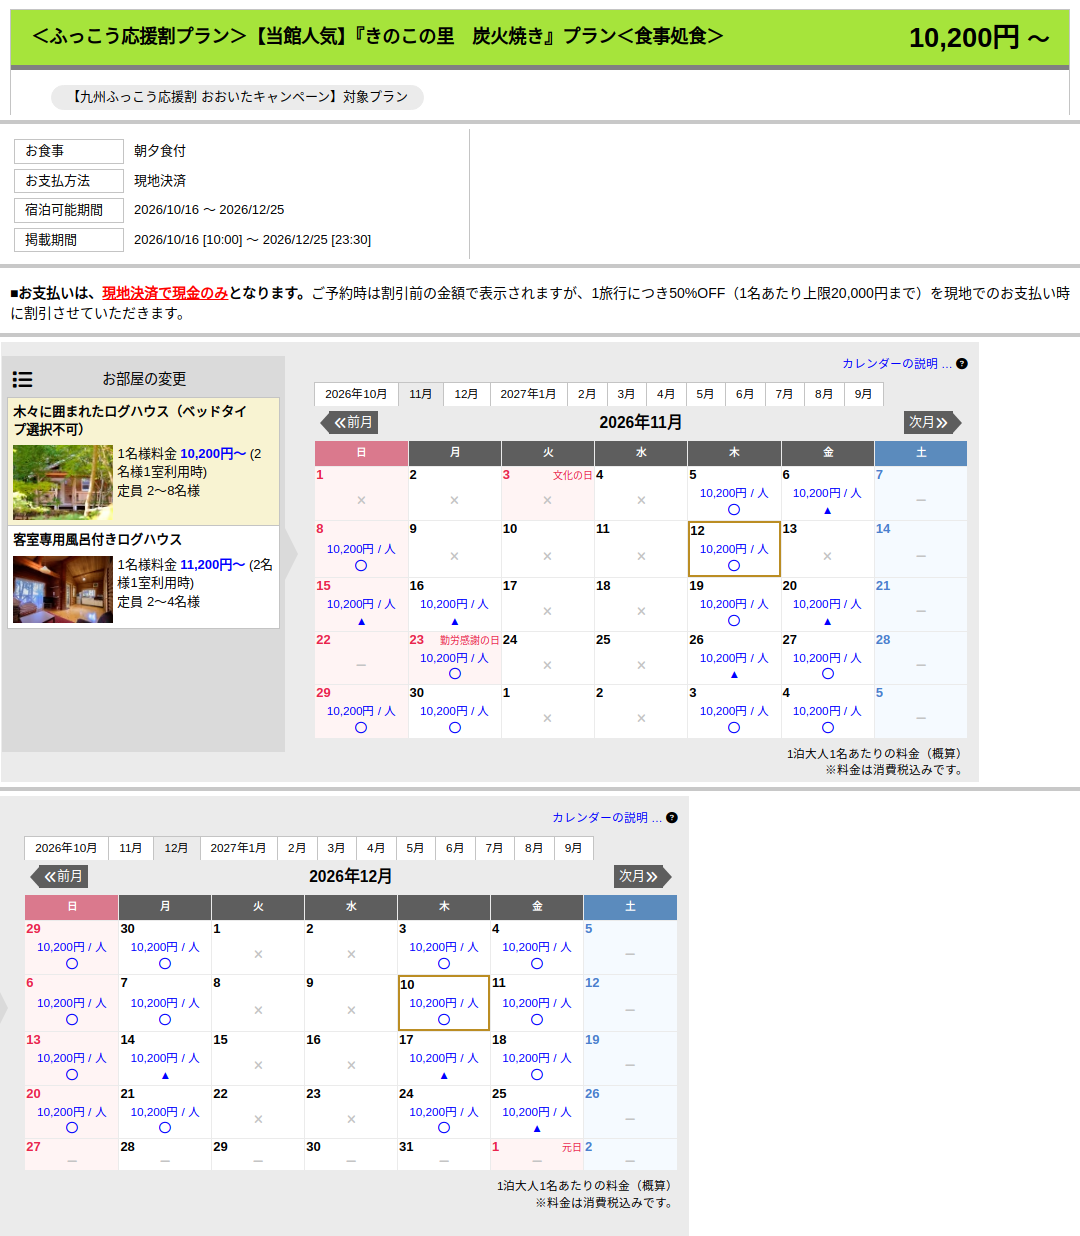Click the 文化の日 holiday label
Image resolution: width=1080 pixels, height=1236 pixels.
point(572,476)
